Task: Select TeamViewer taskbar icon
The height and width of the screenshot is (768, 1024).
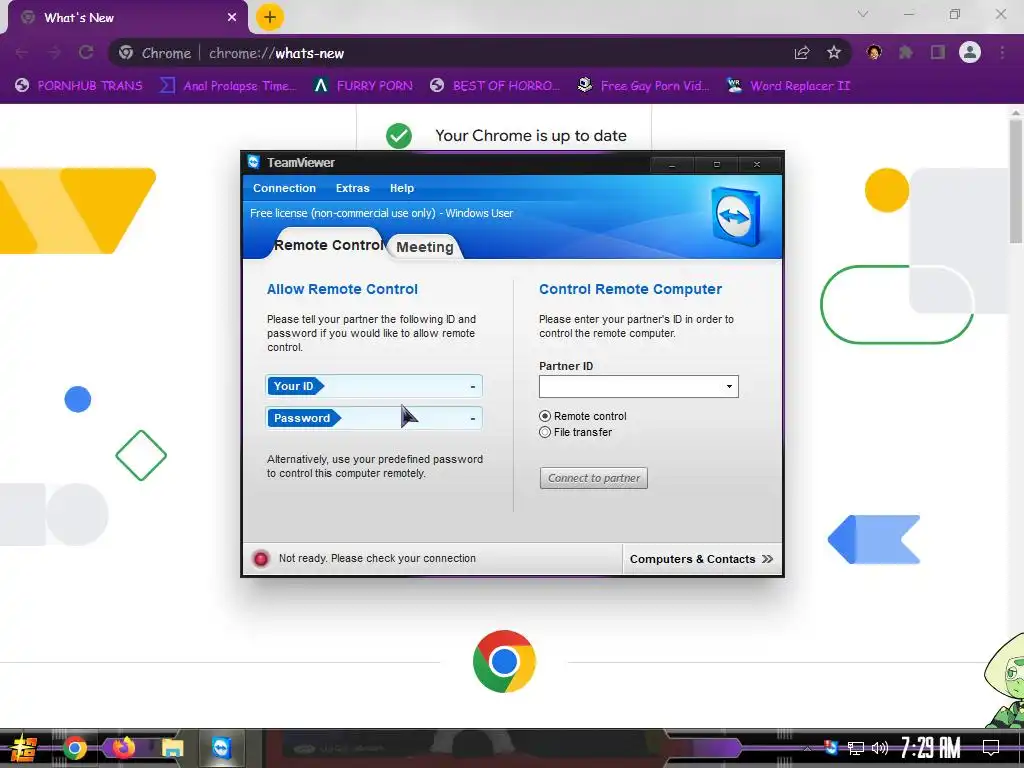Action: (x=221, y=748)
